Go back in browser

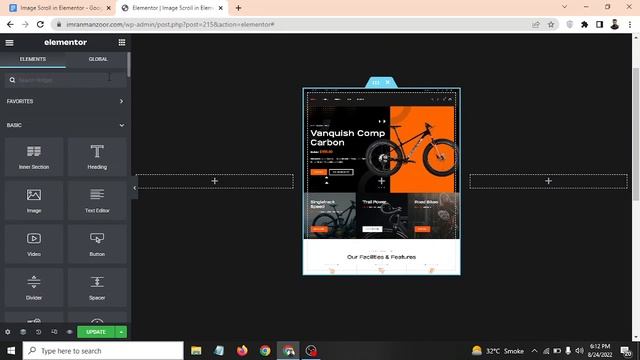coord(10,24)
